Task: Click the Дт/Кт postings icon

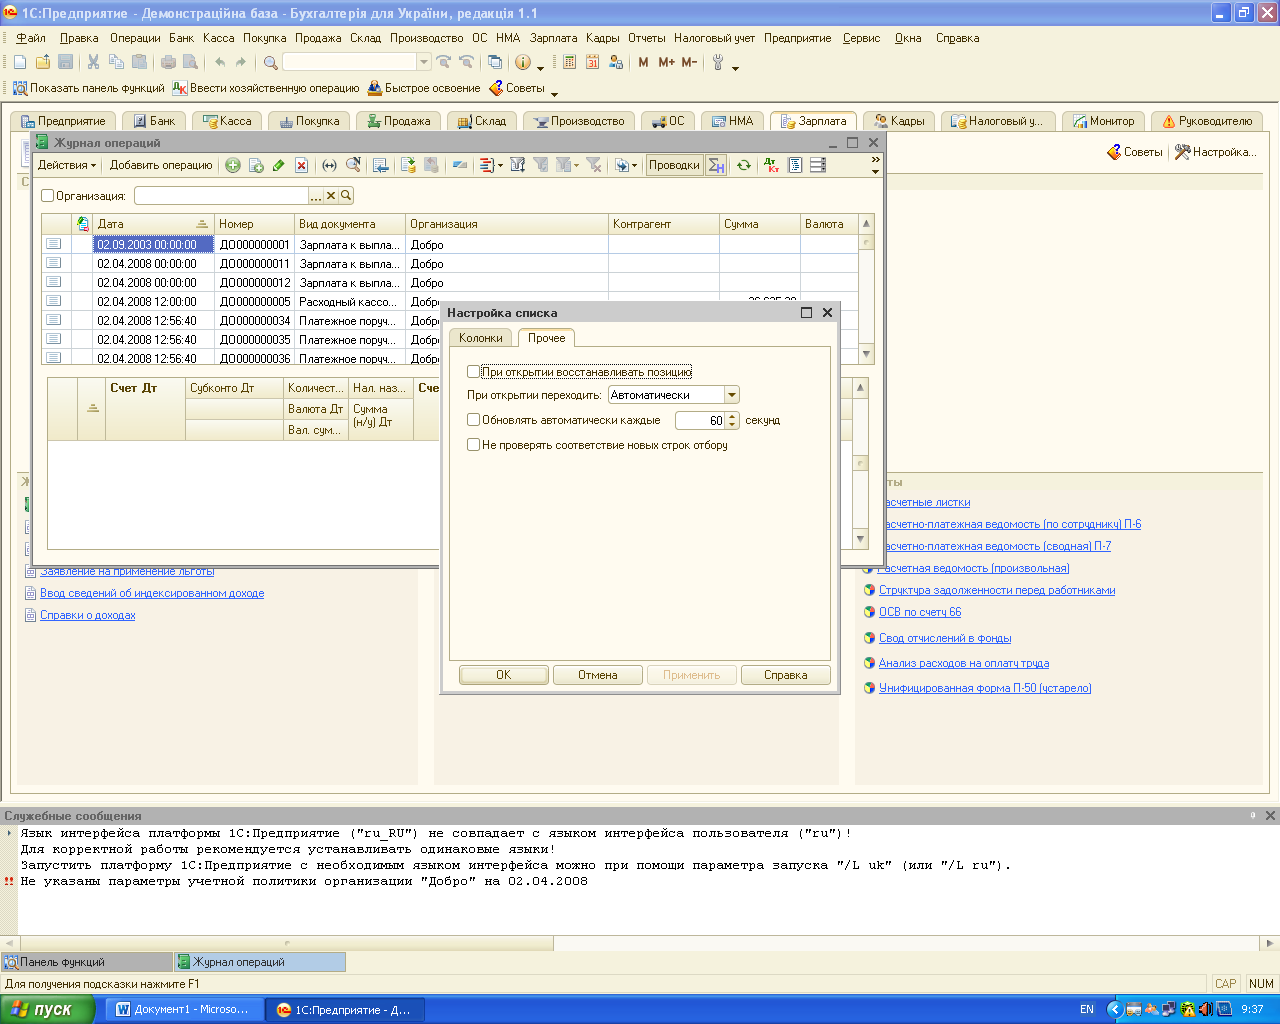Action: [771, 165]
